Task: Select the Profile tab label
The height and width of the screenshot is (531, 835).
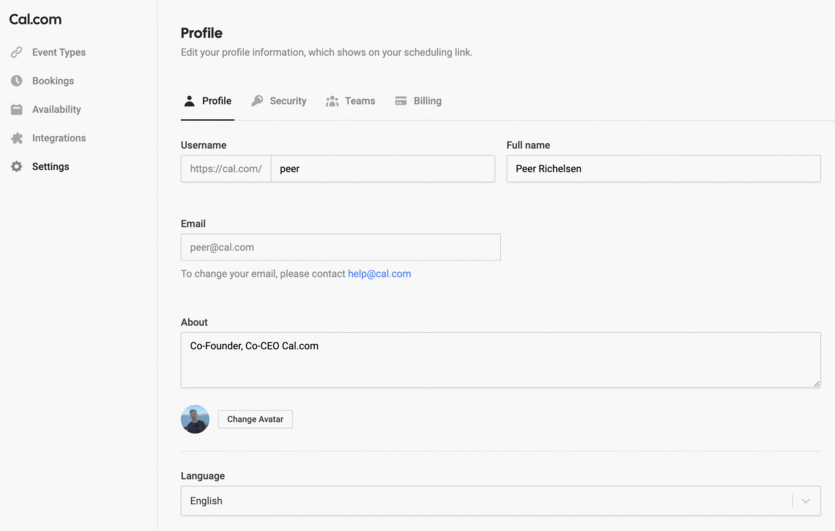Action: pyautogui.click(x=217, y=101)
